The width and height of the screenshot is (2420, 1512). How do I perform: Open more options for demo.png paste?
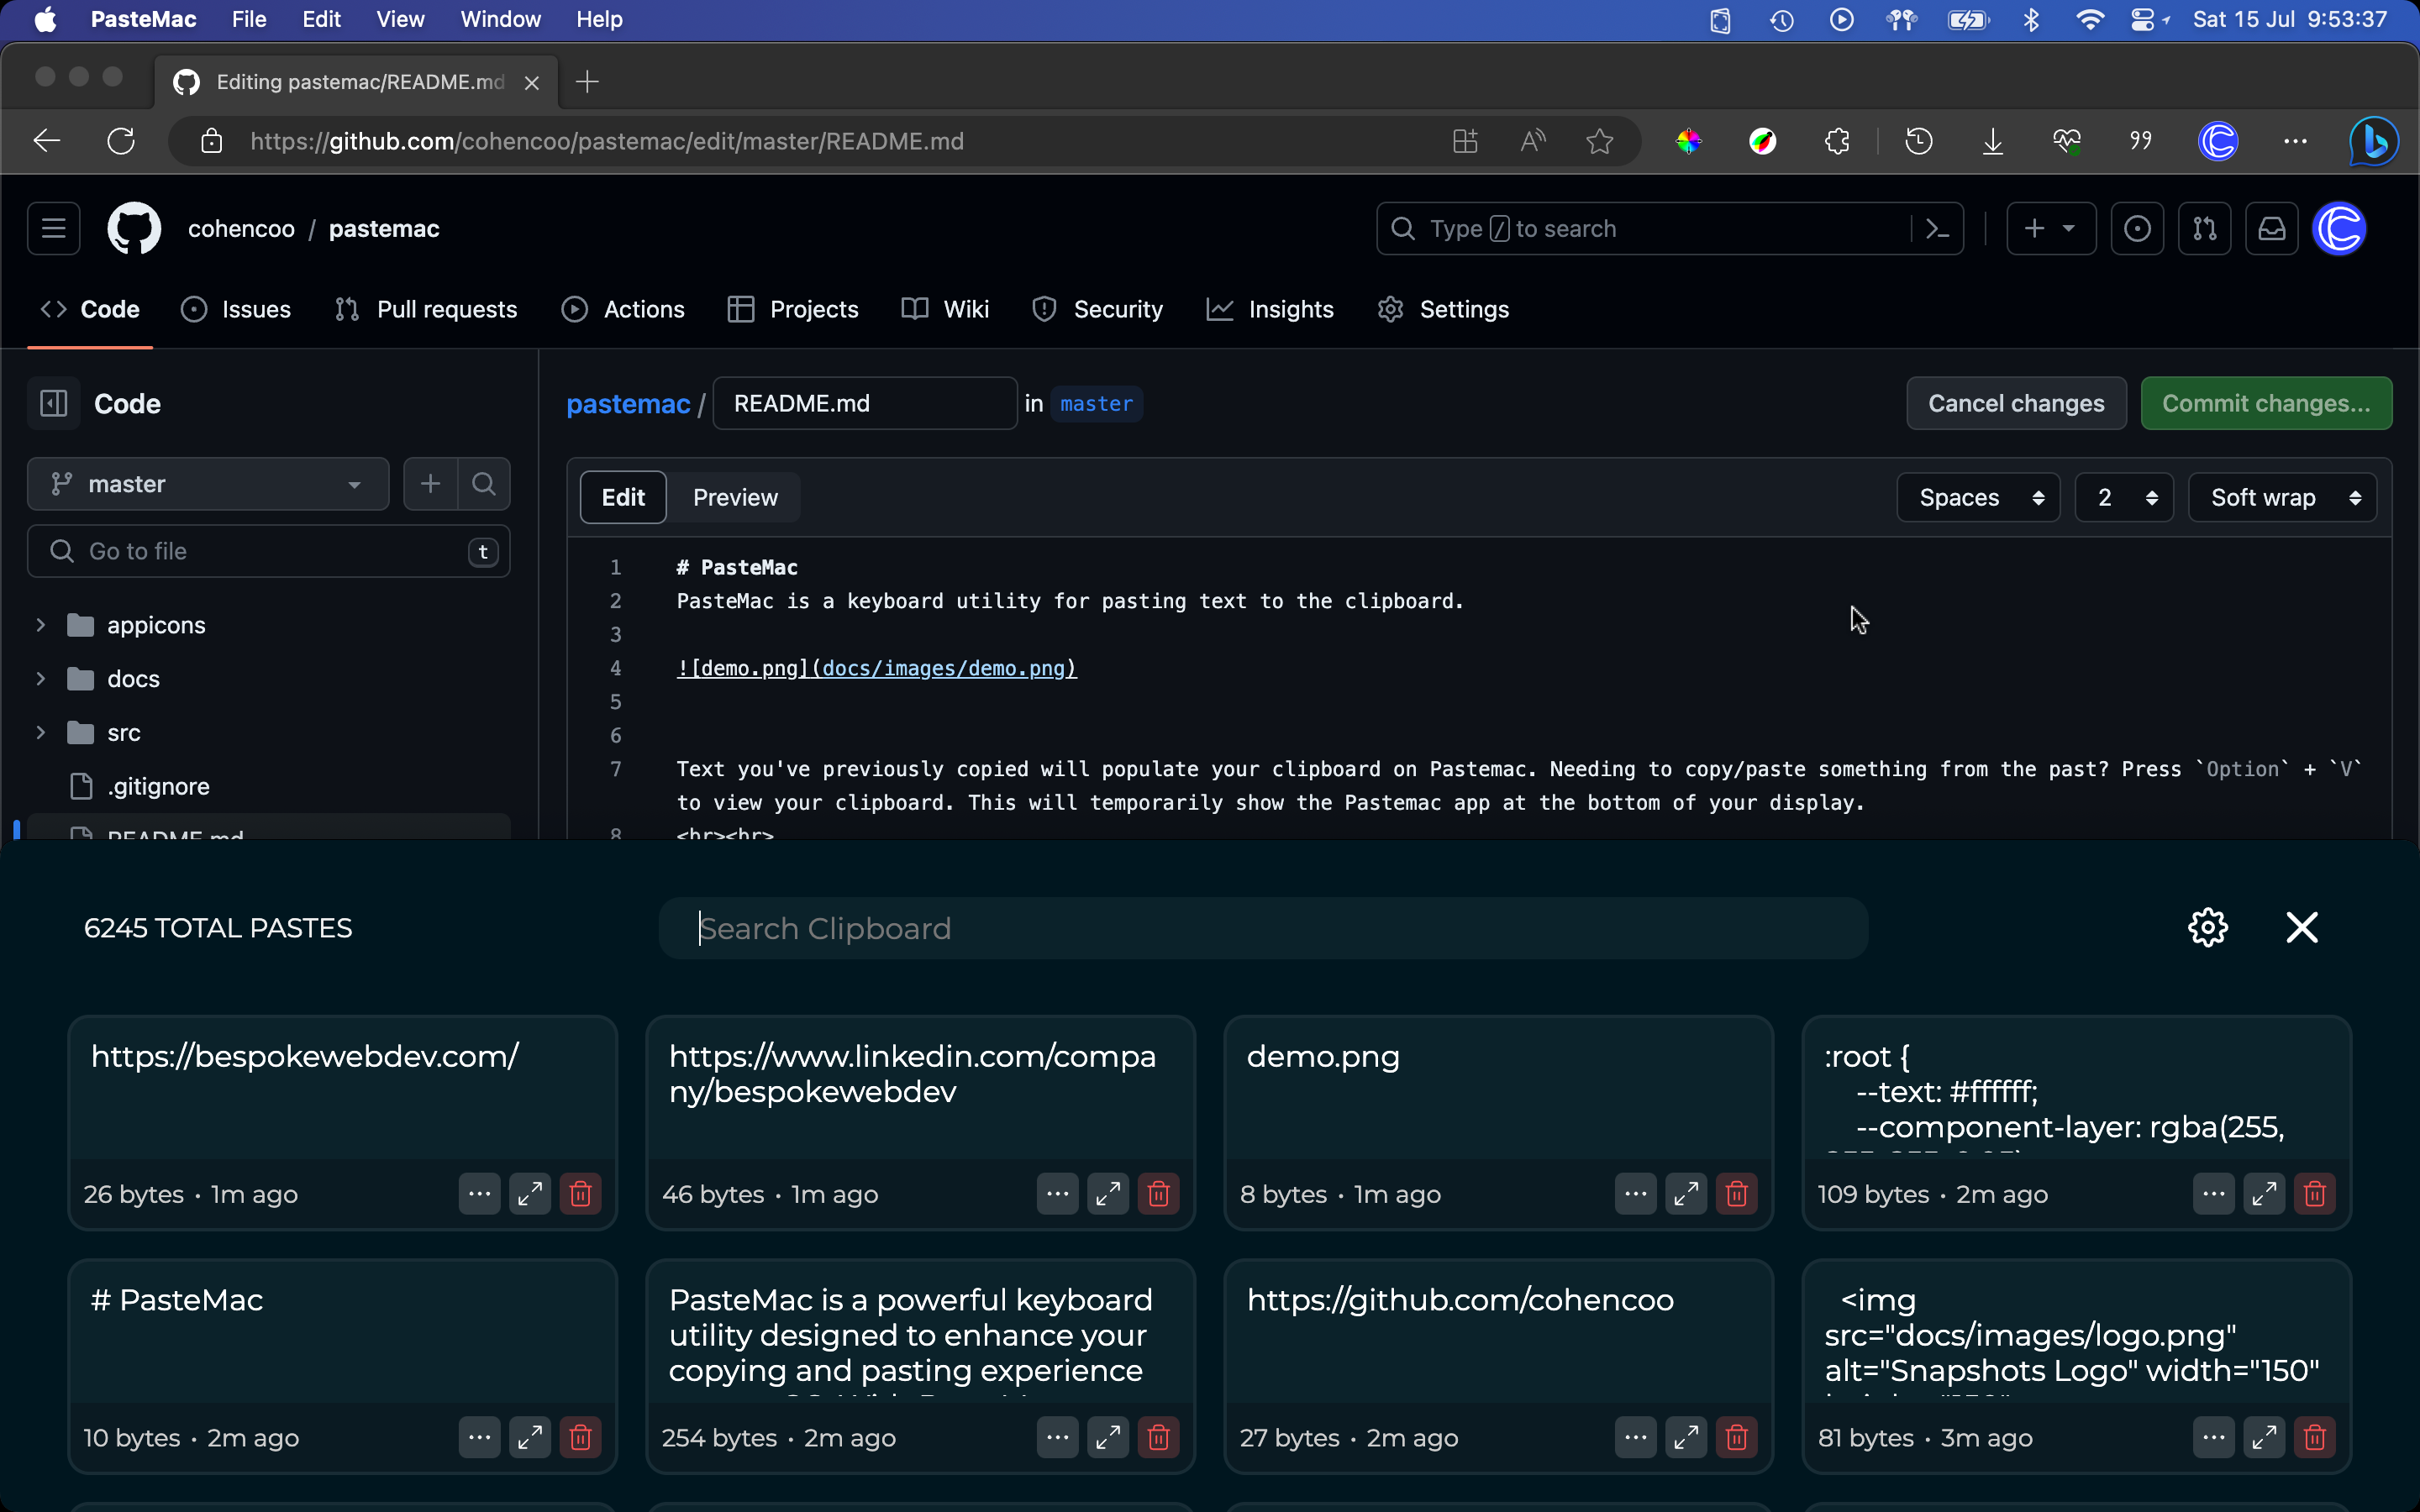pyautogui.click(x=1635, y=1193)
